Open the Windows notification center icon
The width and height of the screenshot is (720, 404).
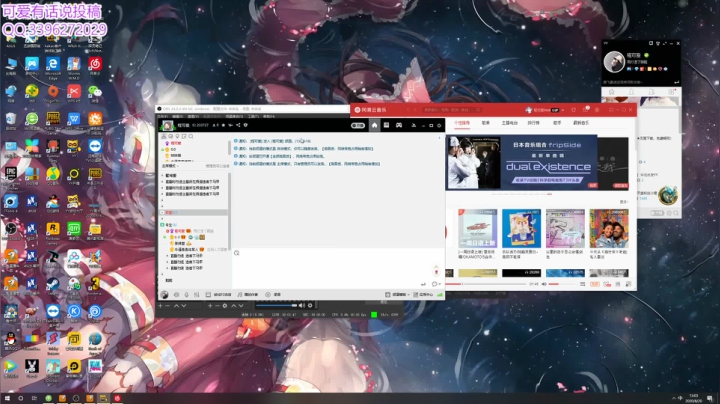click(710, 398)
